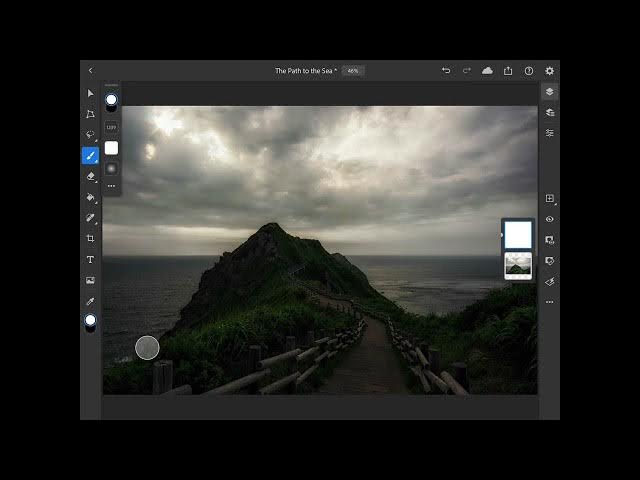Select the Eraser tool
640x480 pixels.
click(90, 176)
